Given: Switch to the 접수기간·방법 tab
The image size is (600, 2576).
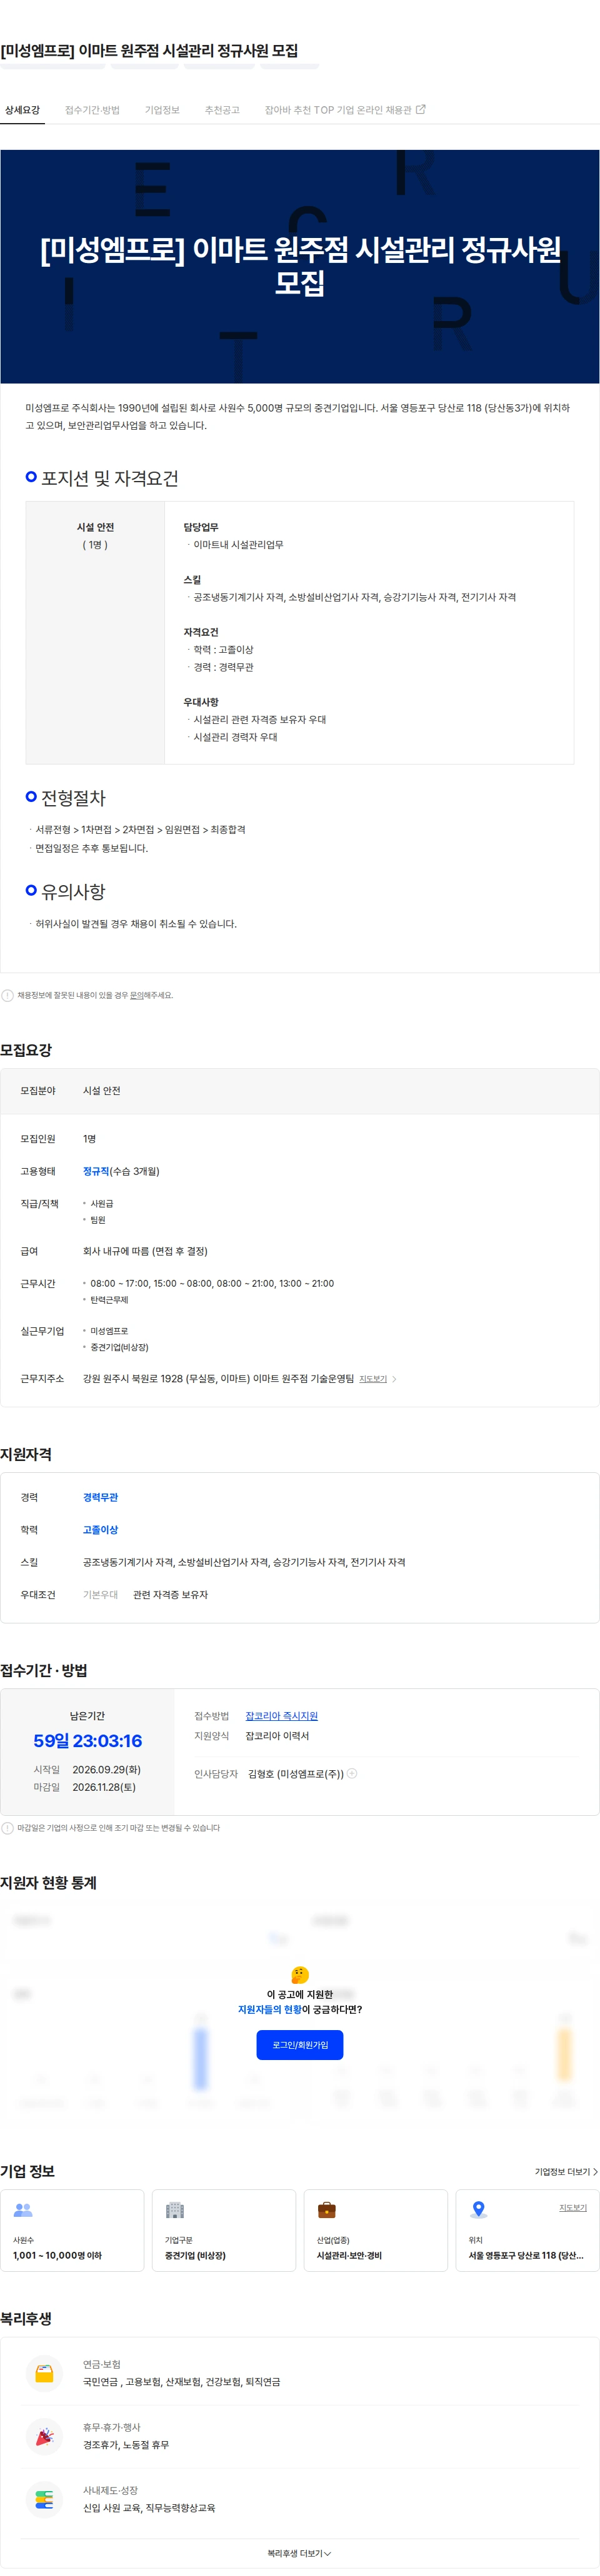Looking at the screenshot, I should (92, 110).
